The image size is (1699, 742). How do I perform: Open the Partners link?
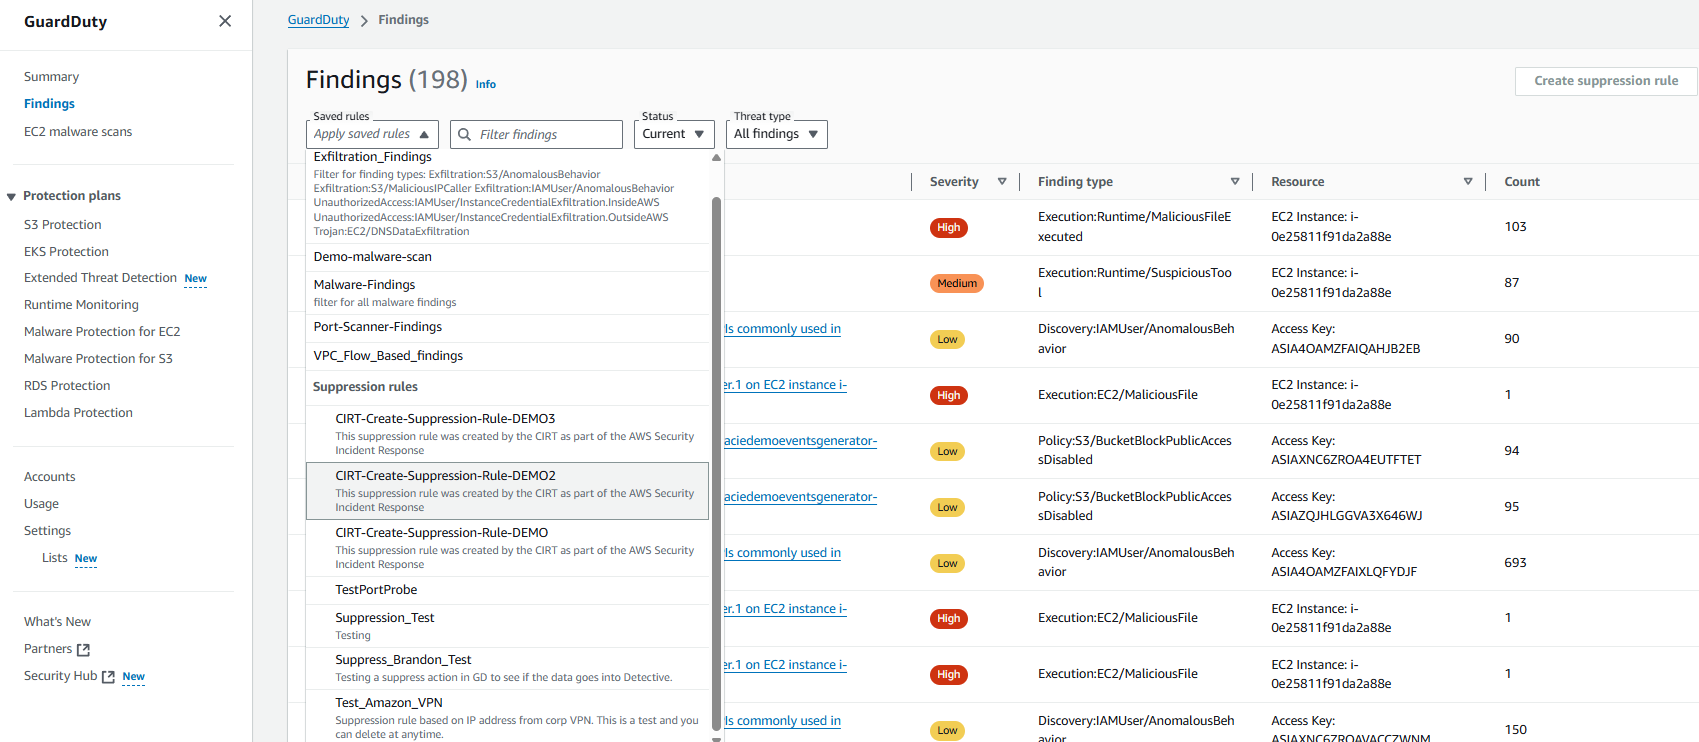click(x=48, y=649)
